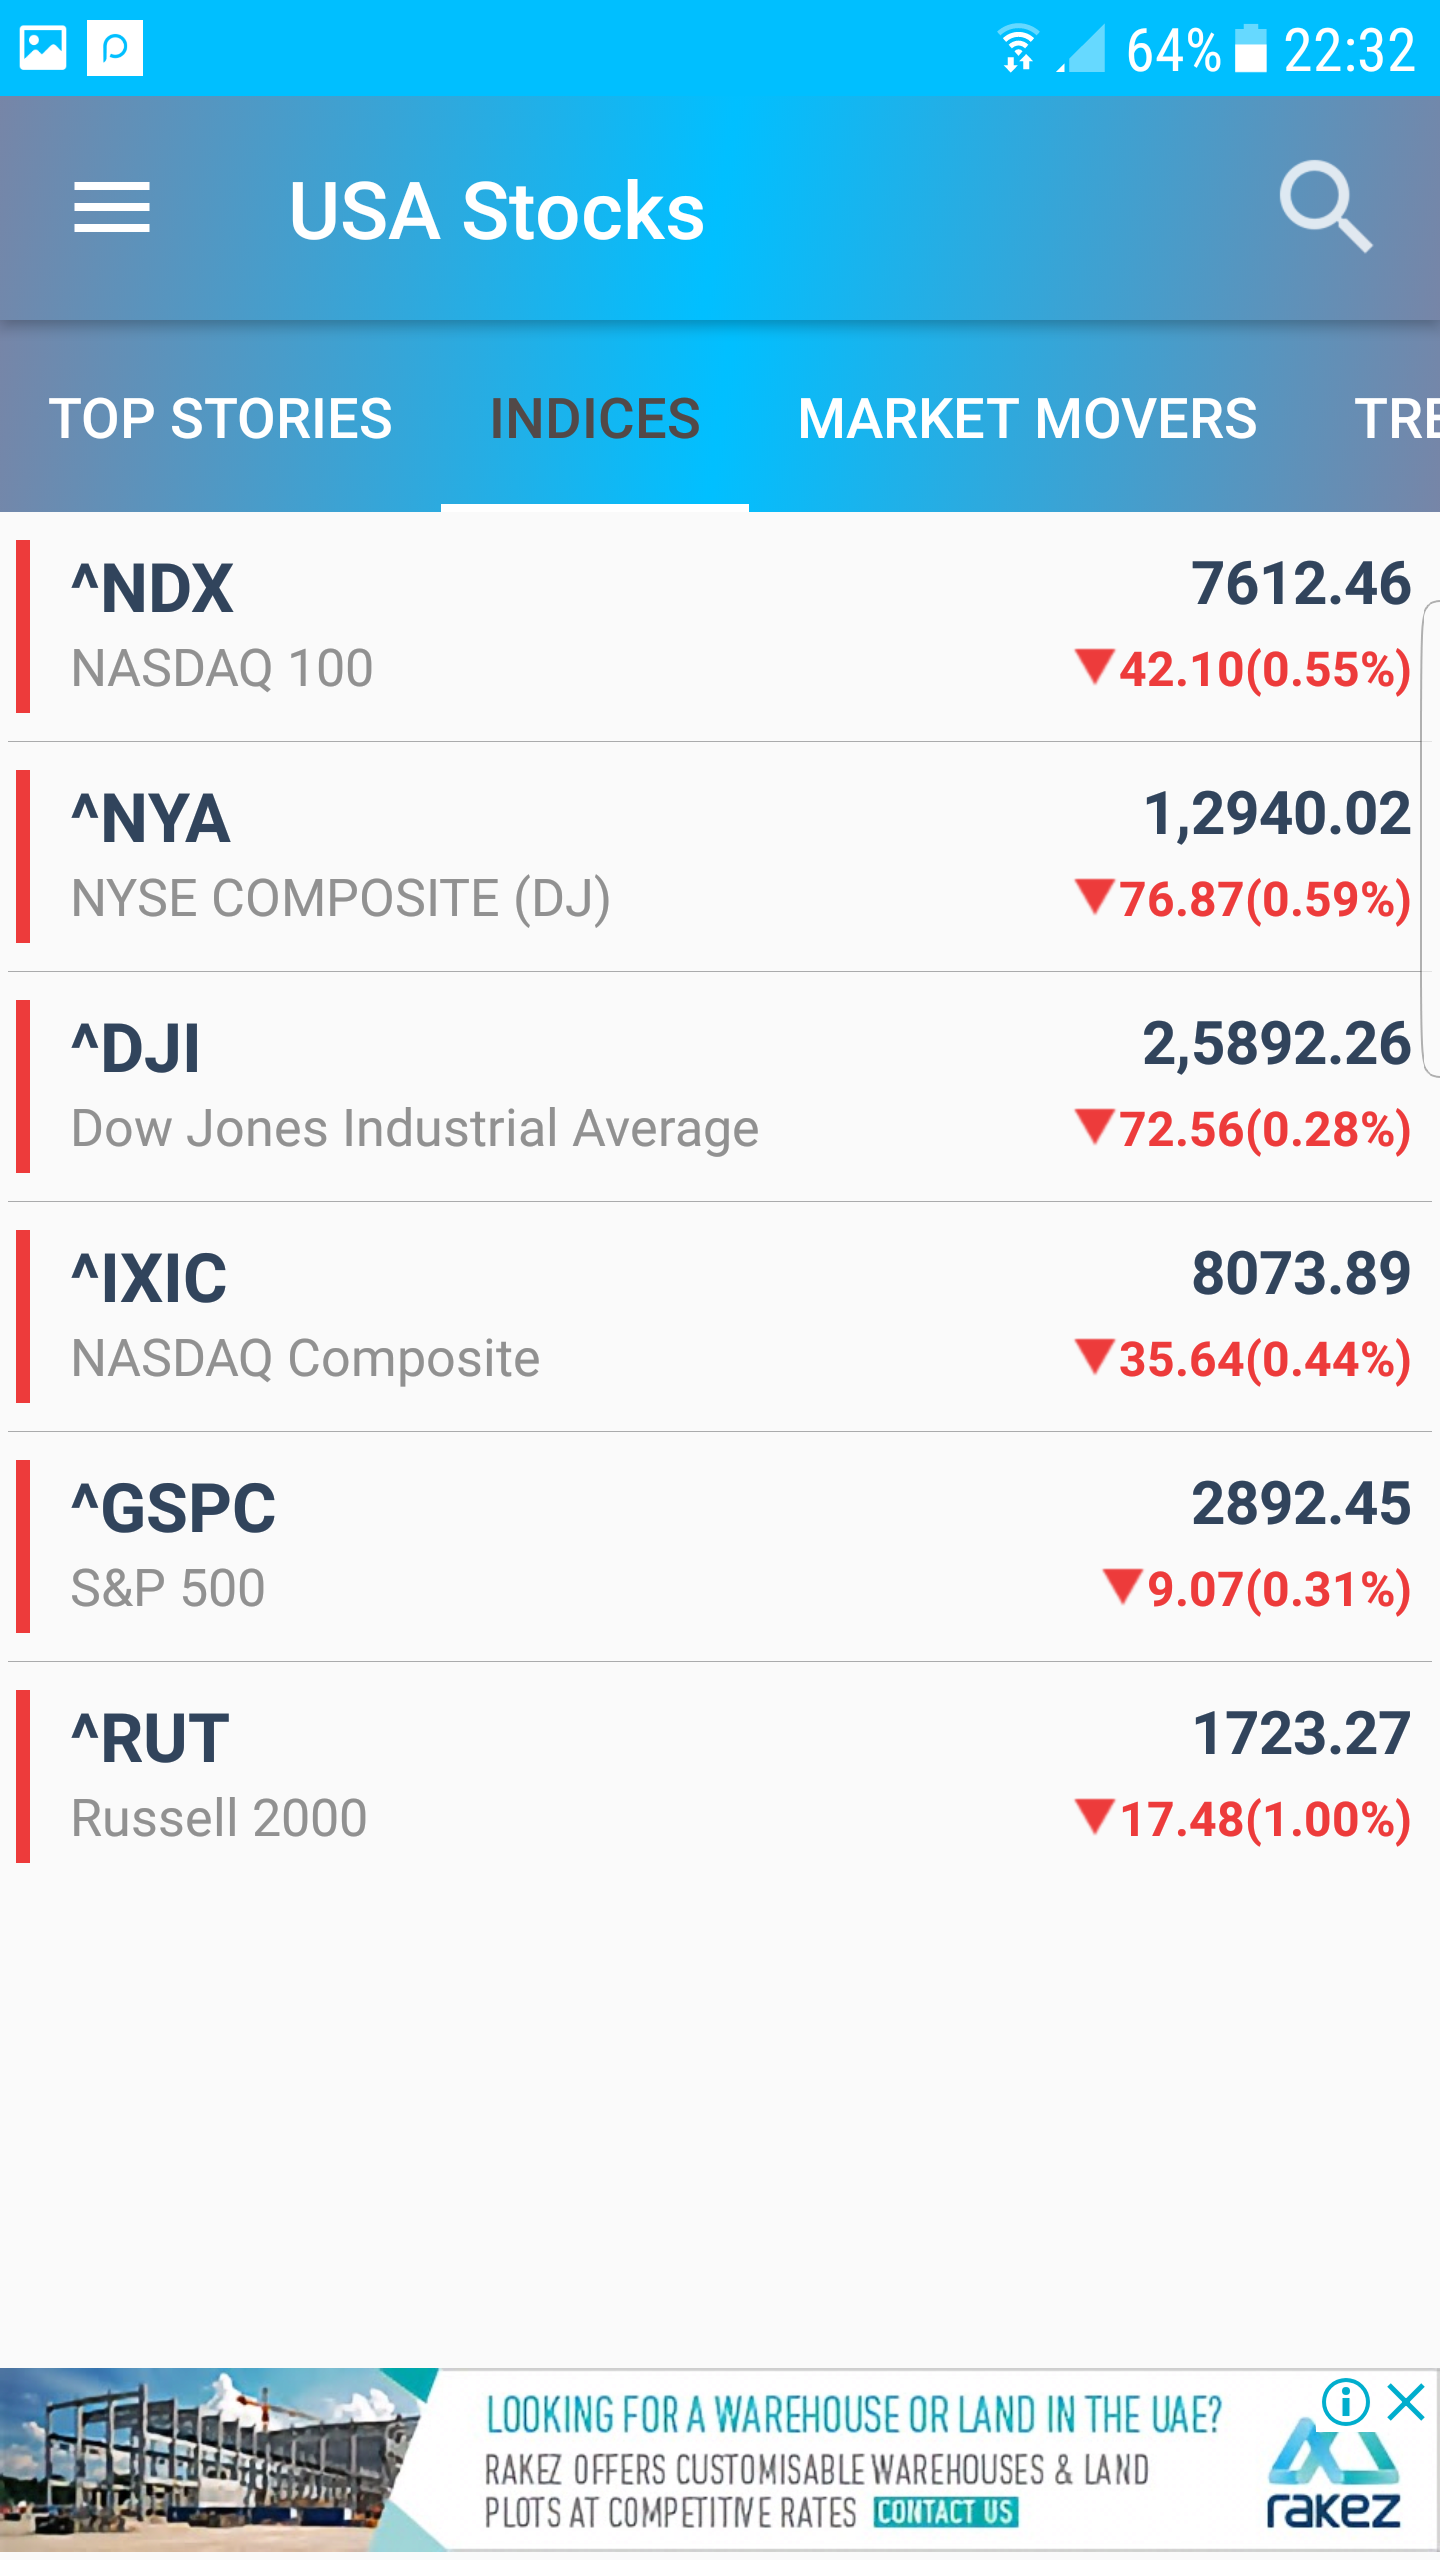Viewport: 1440px width, 2560px height.
Task: Open the NASDAQ 100 index row
Action: click(x=720, y=627)
